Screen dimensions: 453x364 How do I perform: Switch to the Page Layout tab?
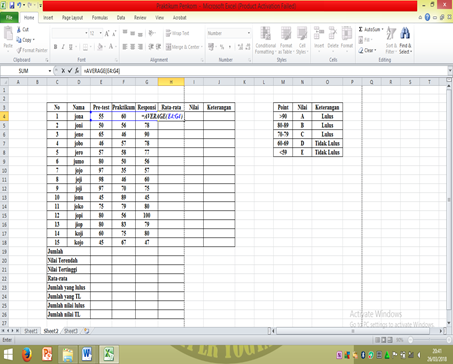click(x=72, y=18)
